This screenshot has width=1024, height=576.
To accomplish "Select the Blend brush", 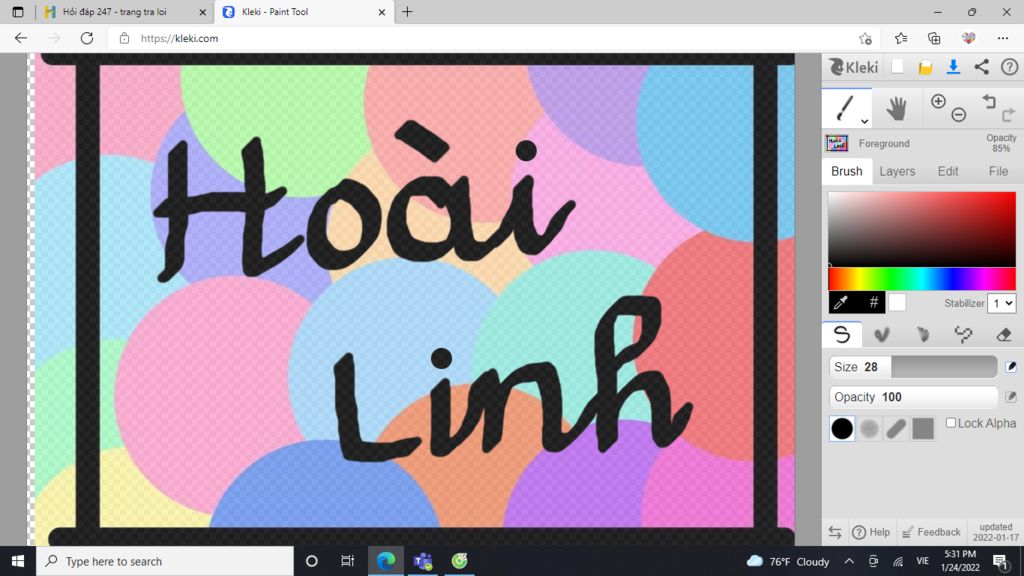I will [x=882, y=334].
